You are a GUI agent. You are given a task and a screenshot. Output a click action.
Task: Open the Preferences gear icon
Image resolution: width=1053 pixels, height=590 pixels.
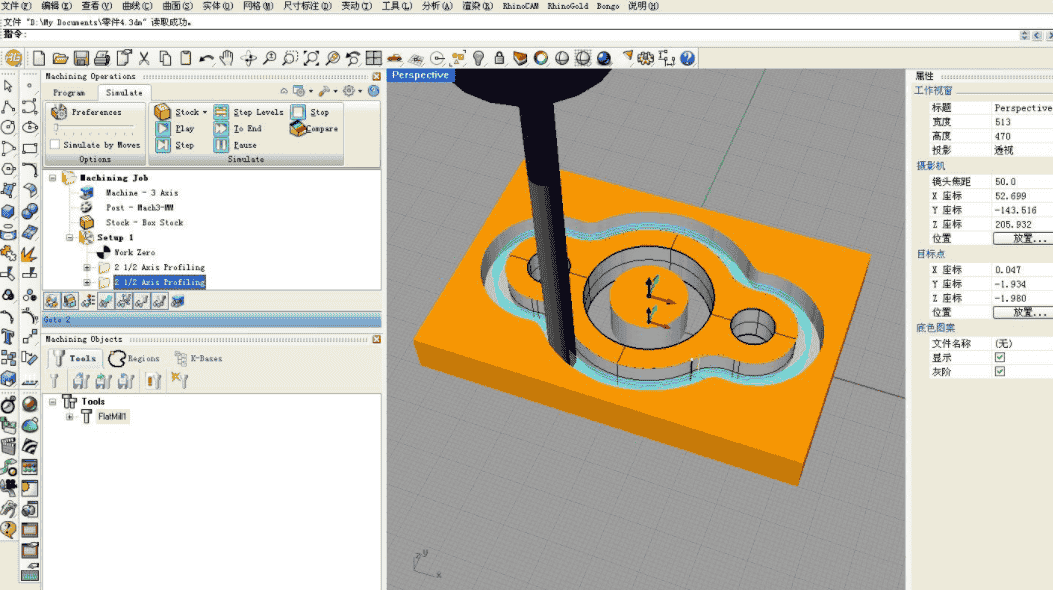pos(59,112)
